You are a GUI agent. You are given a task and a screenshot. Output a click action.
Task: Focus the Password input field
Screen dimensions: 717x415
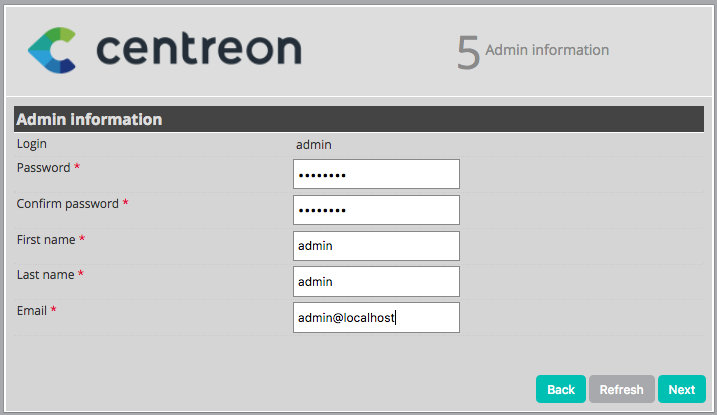[x=376, y=174]
